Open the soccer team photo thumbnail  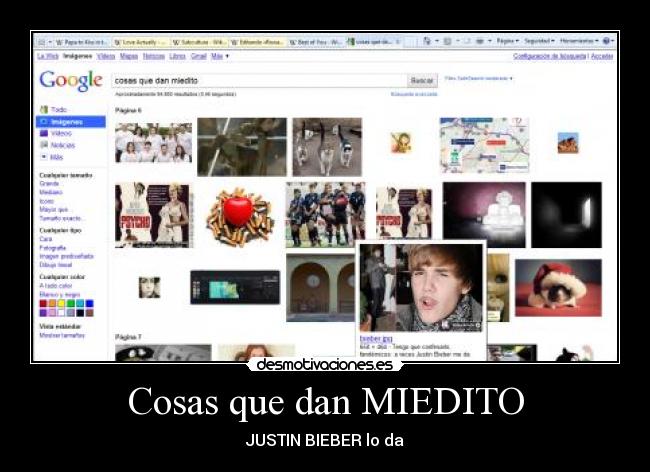[x=325, y=215]
